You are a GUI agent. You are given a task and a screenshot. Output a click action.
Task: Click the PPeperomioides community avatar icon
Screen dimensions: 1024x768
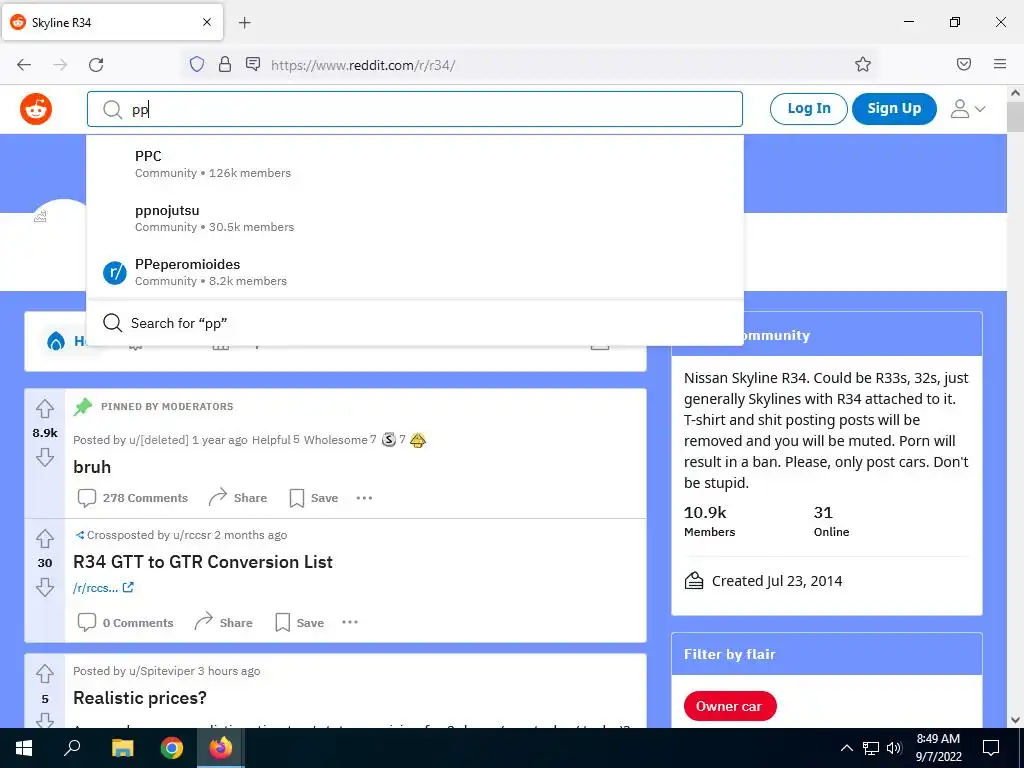[x=115, y=272]
